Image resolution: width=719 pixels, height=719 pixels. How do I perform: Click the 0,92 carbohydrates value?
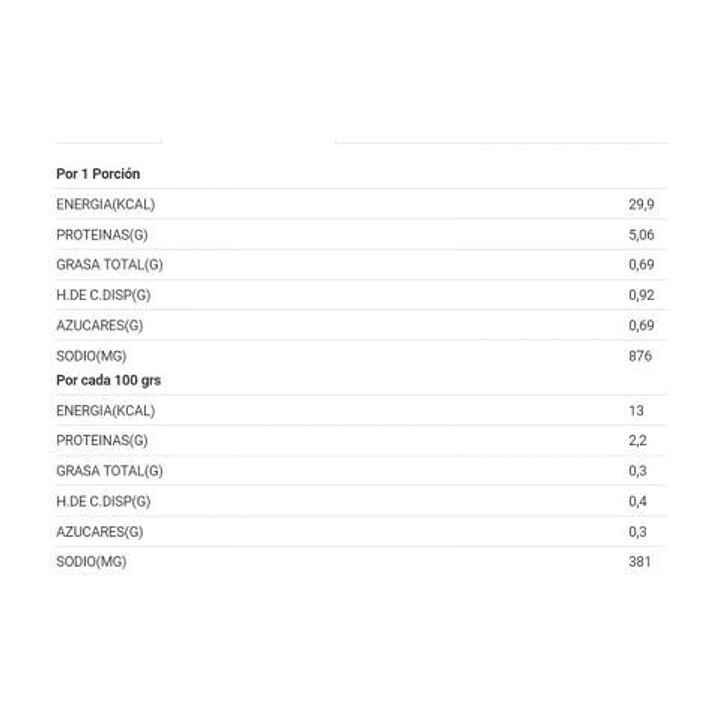click(640, 295)
